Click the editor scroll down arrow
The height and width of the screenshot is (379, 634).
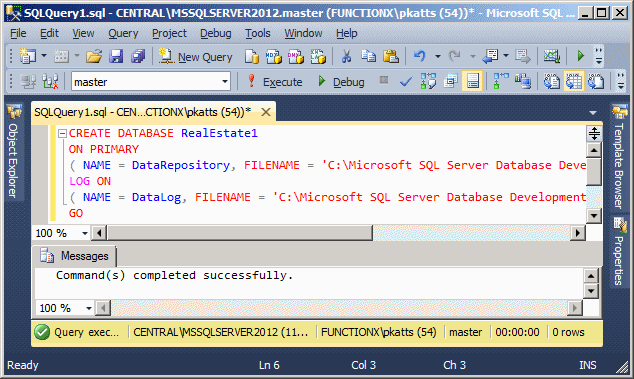[594, 216]
